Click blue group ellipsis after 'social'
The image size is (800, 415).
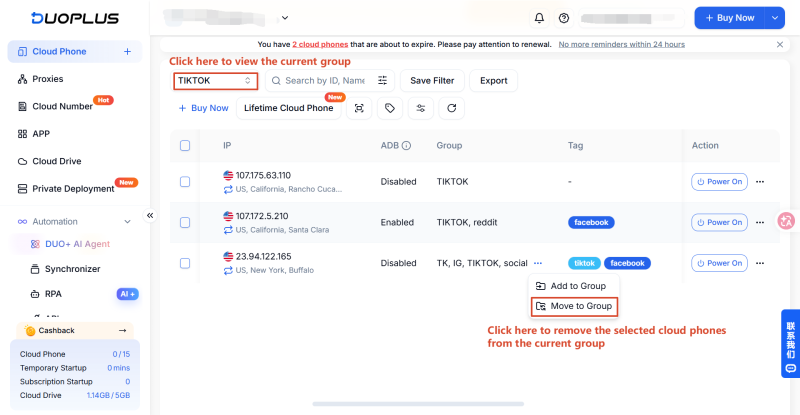point(538,263)
